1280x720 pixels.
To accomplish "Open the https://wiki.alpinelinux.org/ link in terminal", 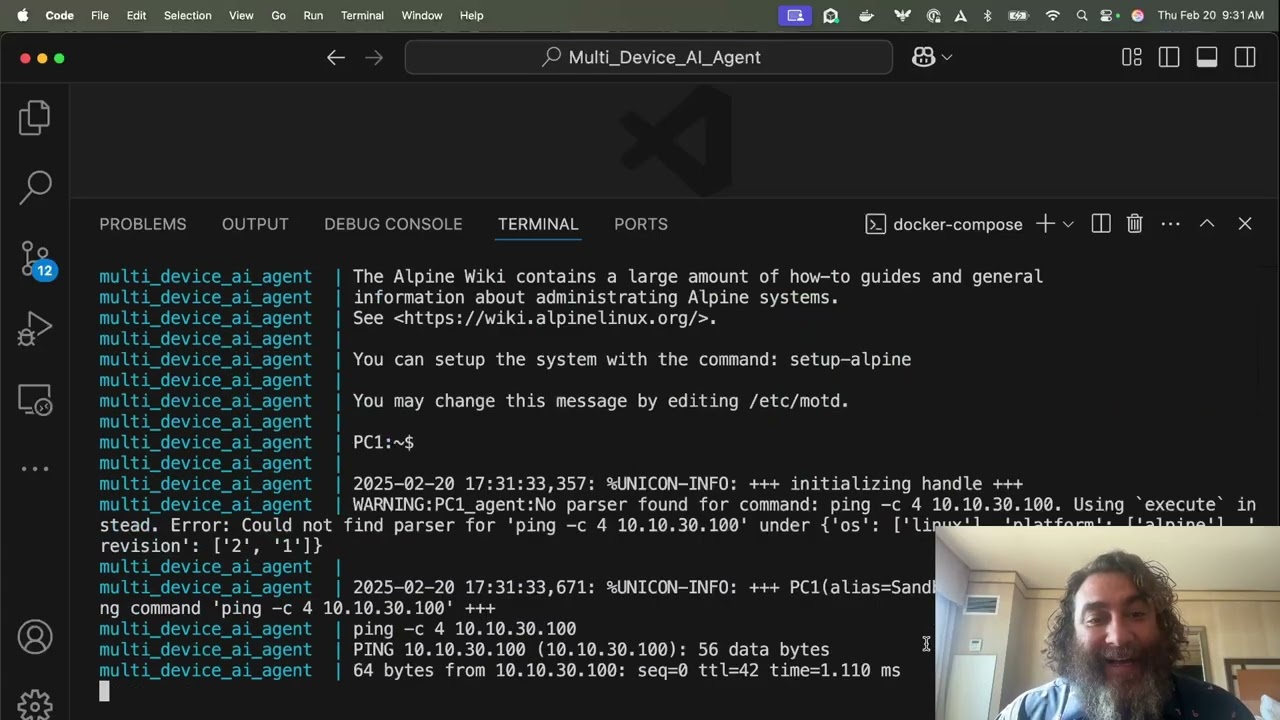I will (x=552, y=319).
